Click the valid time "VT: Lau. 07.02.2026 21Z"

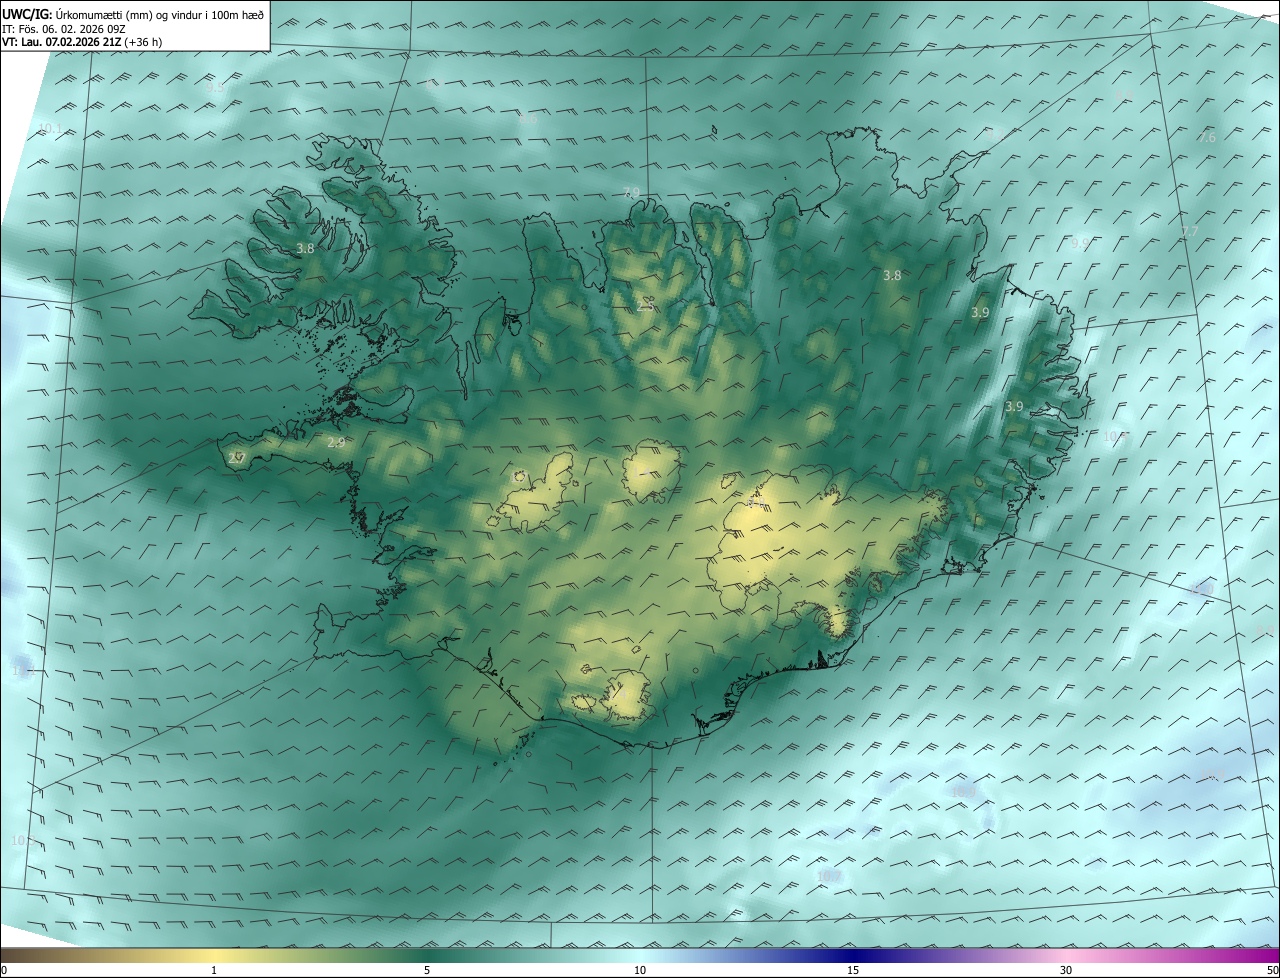tap(62, 42)
